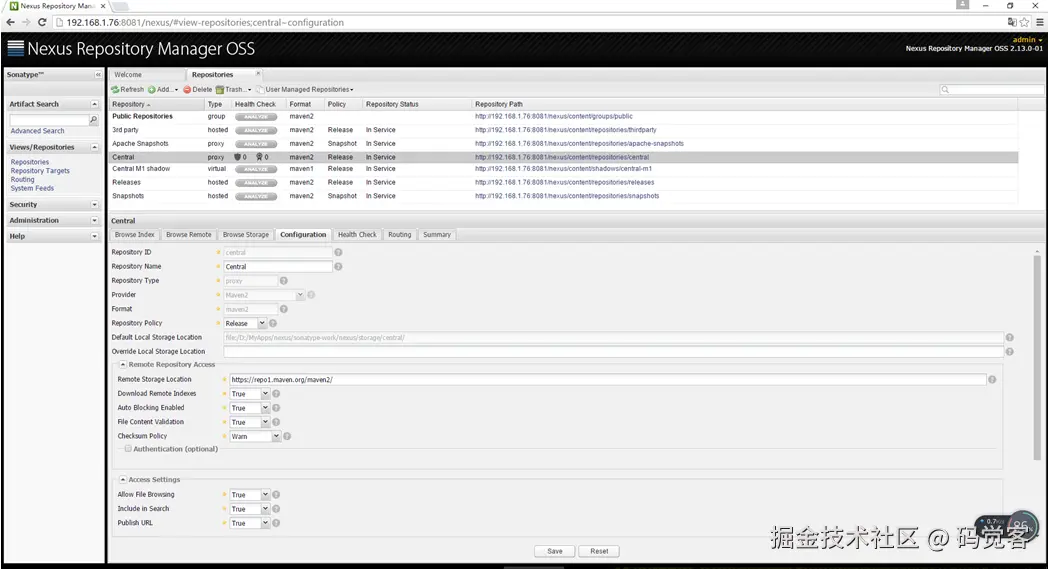Toggle the Authentication (optional) checkbox
The image size is (1048, 569).
click(128, 449)
